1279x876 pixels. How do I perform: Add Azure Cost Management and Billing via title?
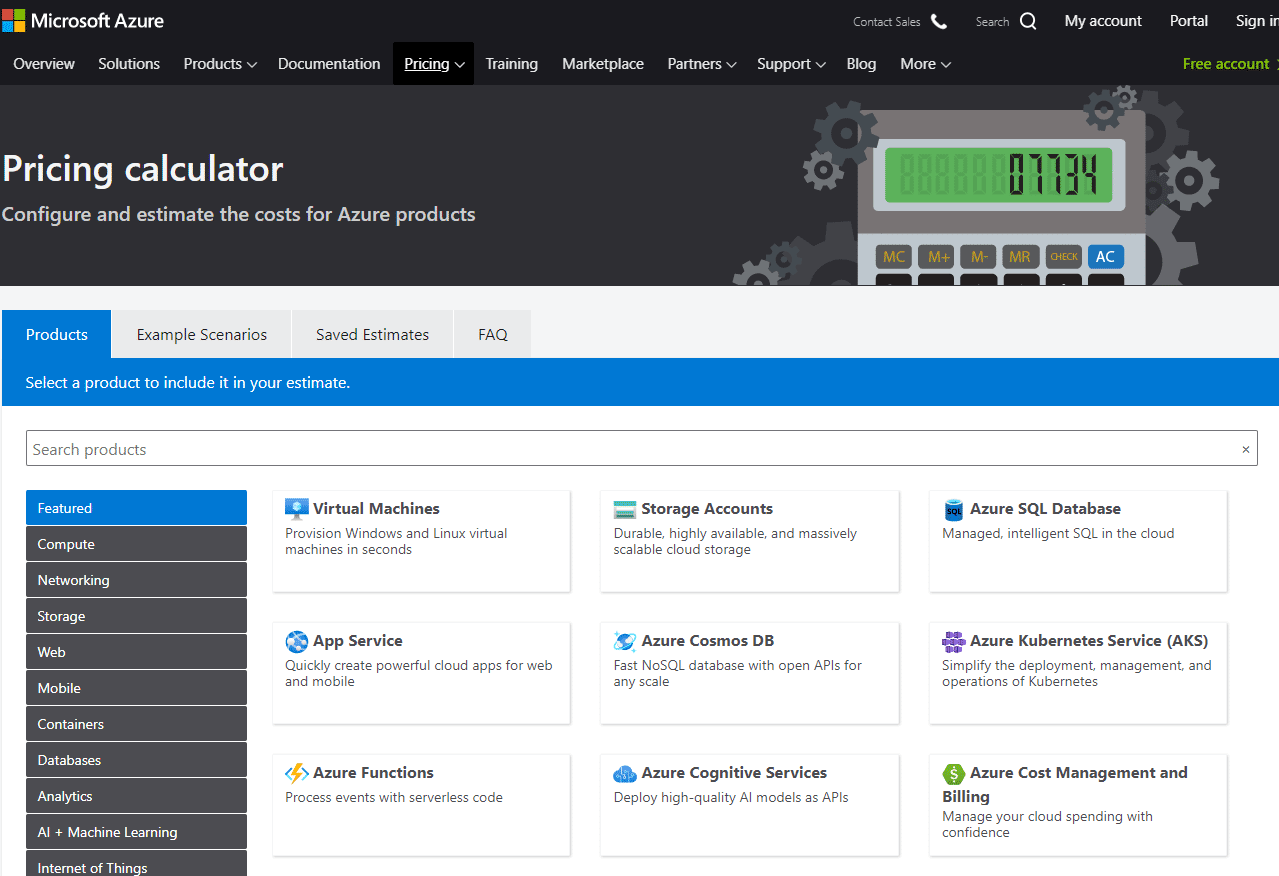tap(1065, 785)
